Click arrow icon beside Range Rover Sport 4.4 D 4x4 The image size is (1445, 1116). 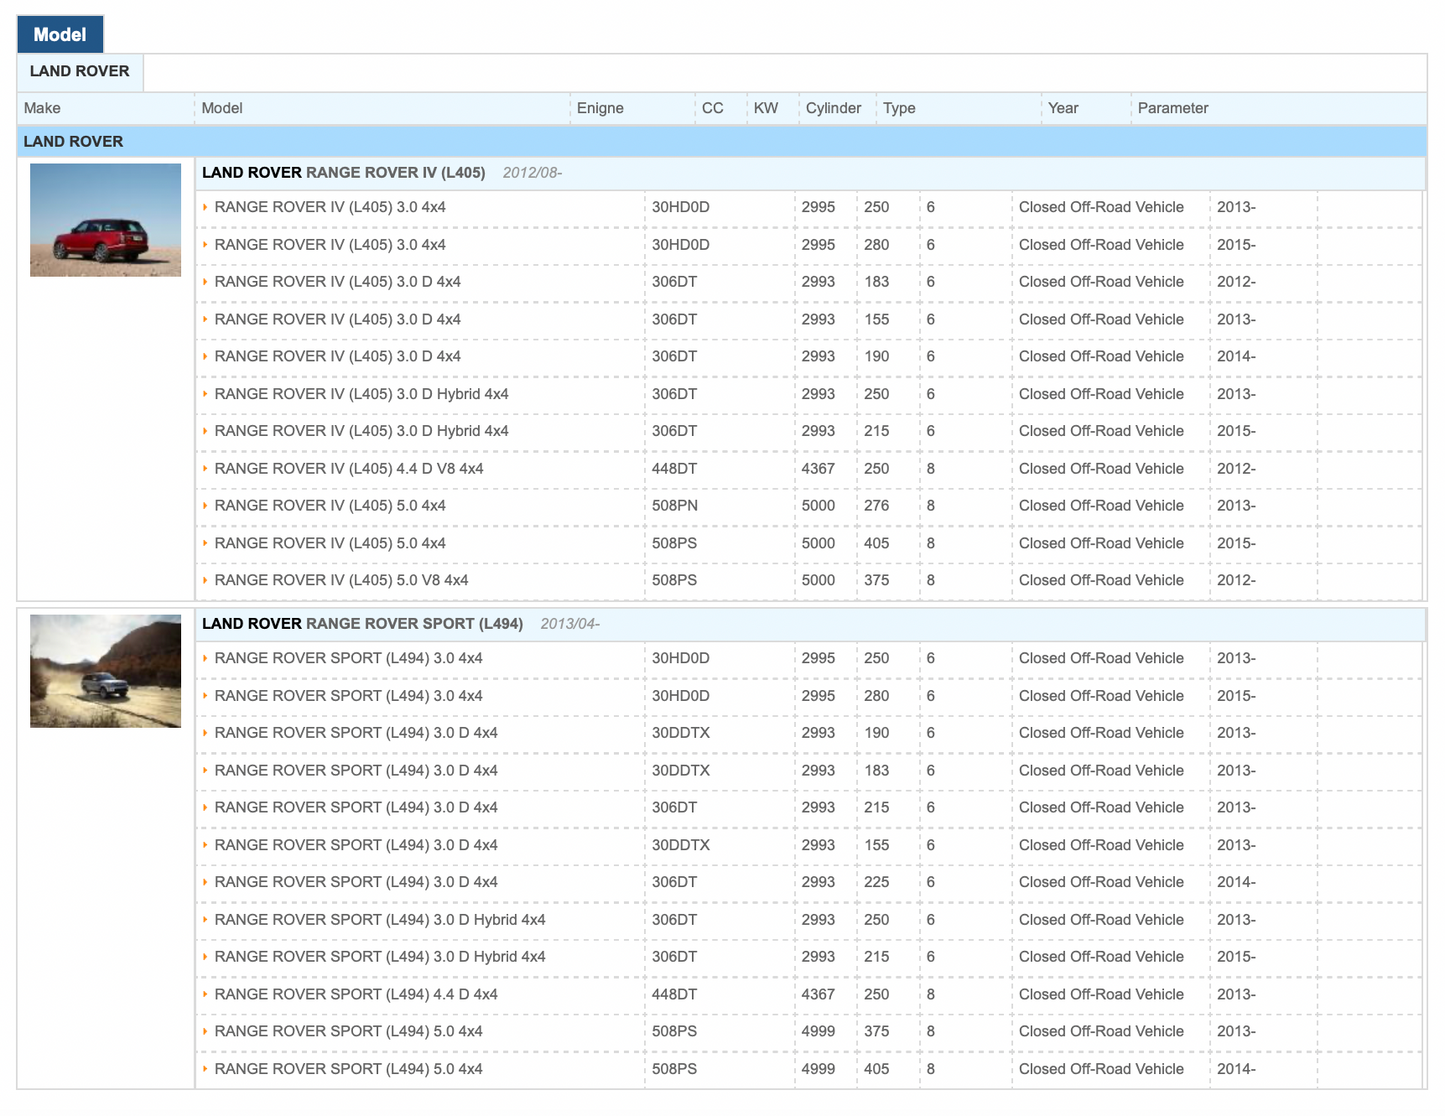(x=205, y=995)
